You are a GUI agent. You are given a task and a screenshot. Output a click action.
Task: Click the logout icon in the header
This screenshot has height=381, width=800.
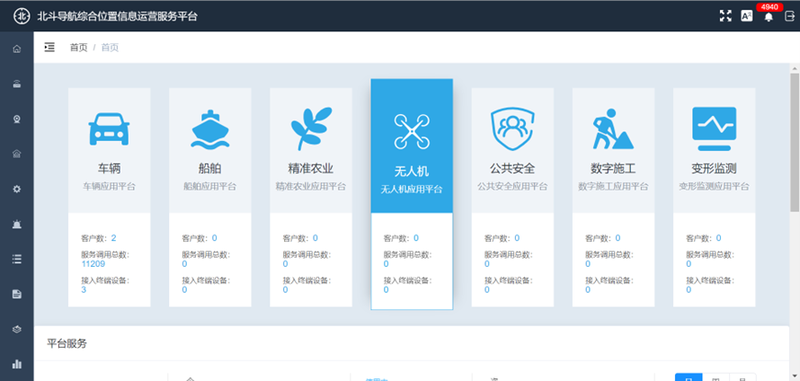pos(790,16)
